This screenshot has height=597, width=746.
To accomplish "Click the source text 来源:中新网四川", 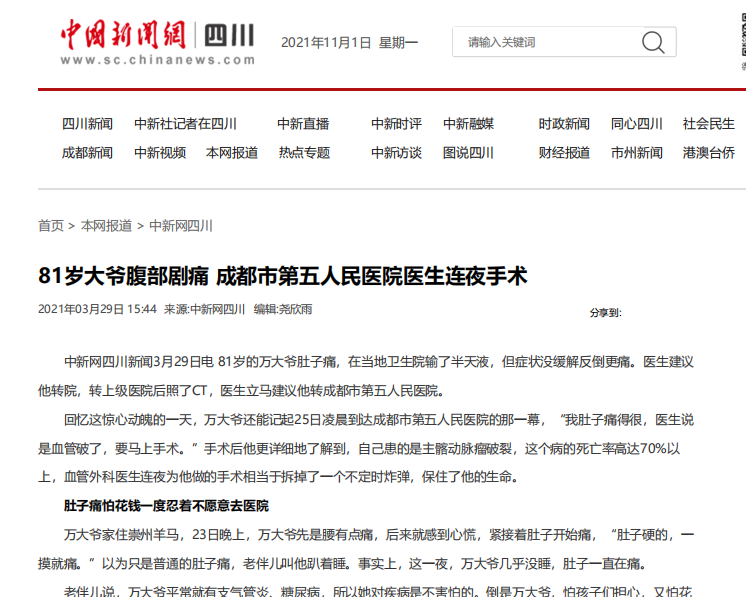I will 204,309.
